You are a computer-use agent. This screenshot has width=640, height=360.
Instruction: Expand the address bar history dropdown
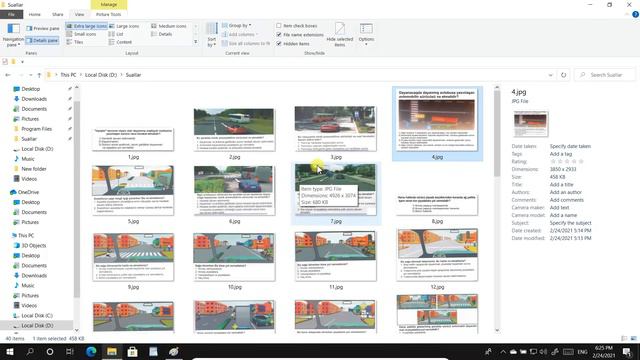tap(550, 75)
